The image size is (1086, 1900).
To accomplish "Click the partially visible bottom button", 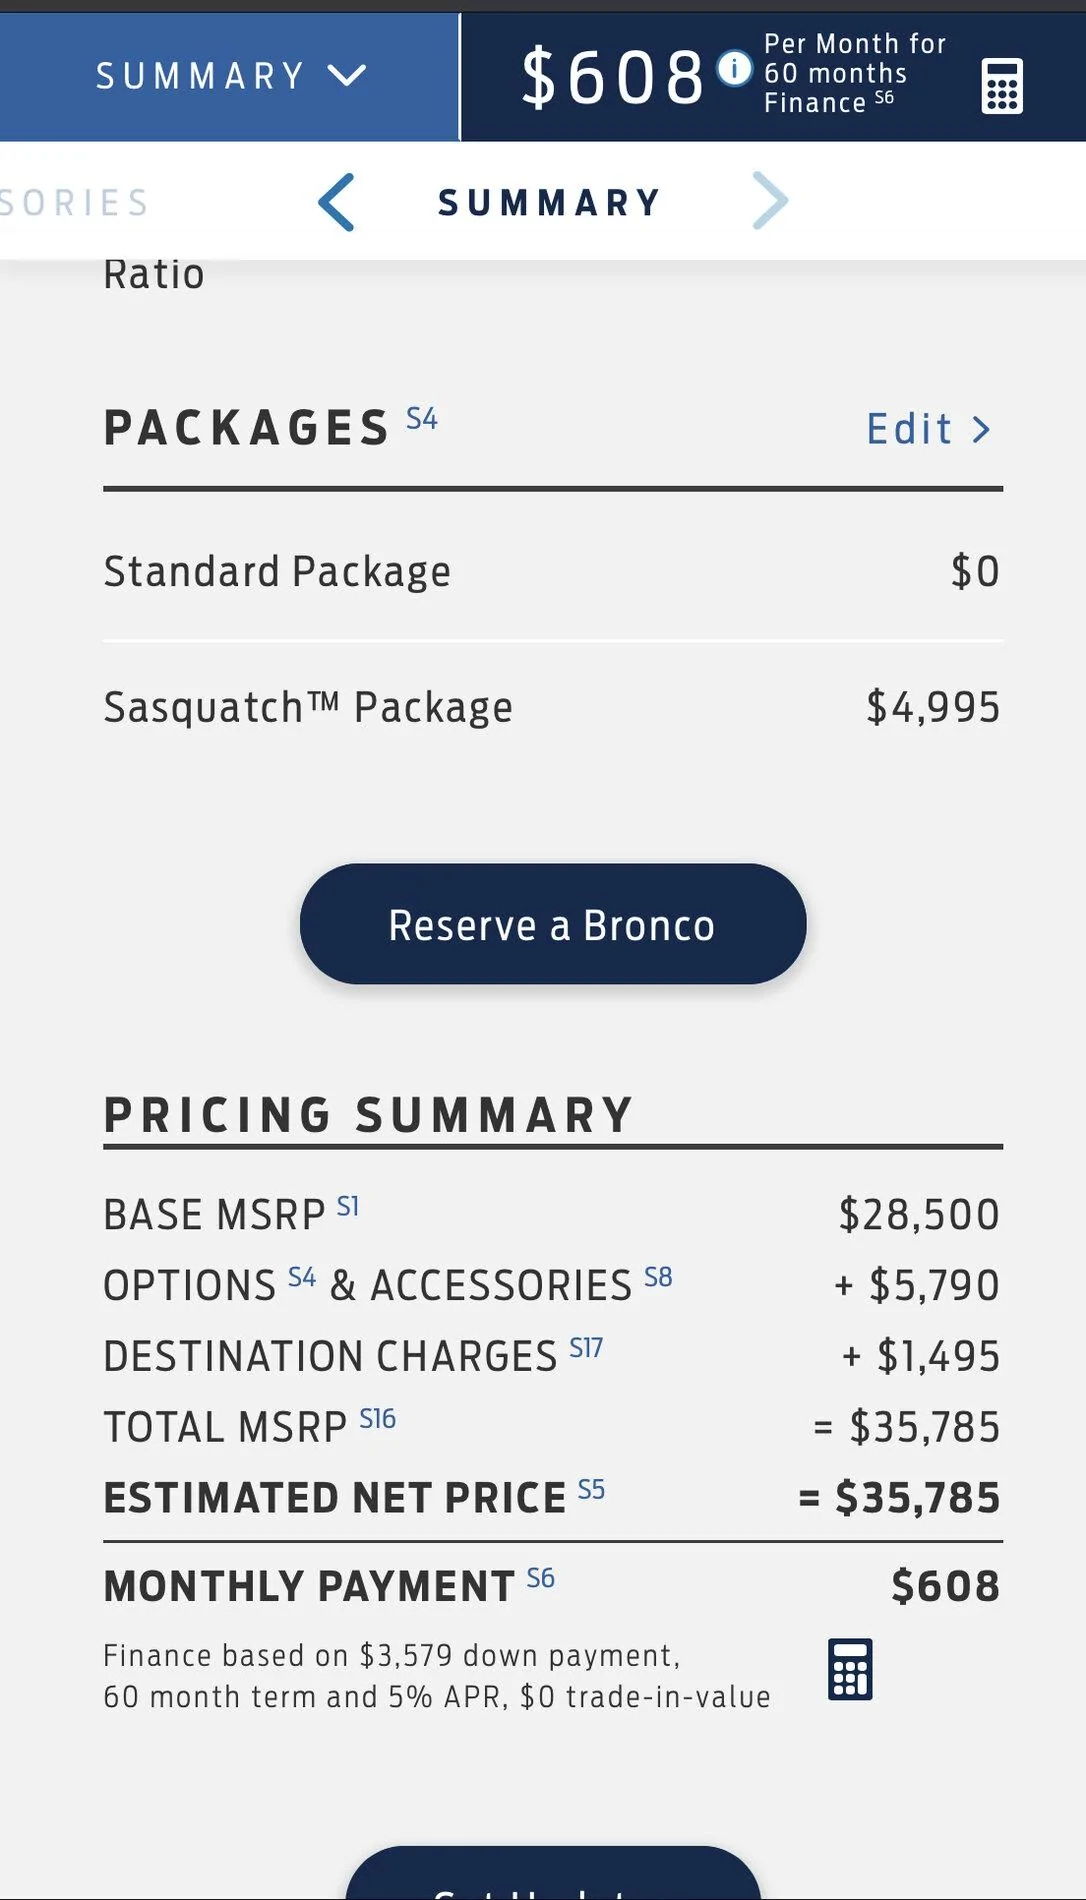I will (553, 1873).
